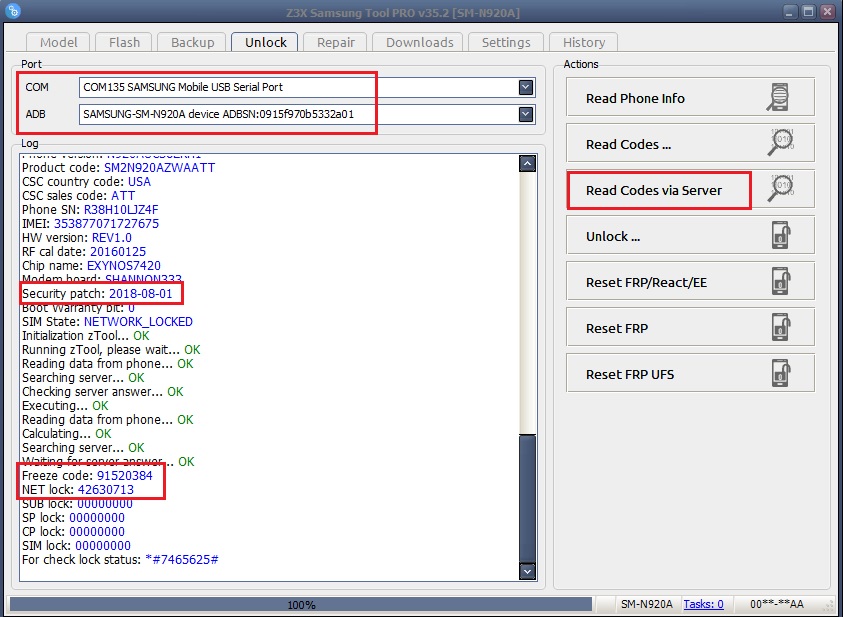The width and height of the screenshot is (843, 617).
Task: Click the COM135 SAMSUNG Mobile USB Serial Port field
Action: [307, 87]
